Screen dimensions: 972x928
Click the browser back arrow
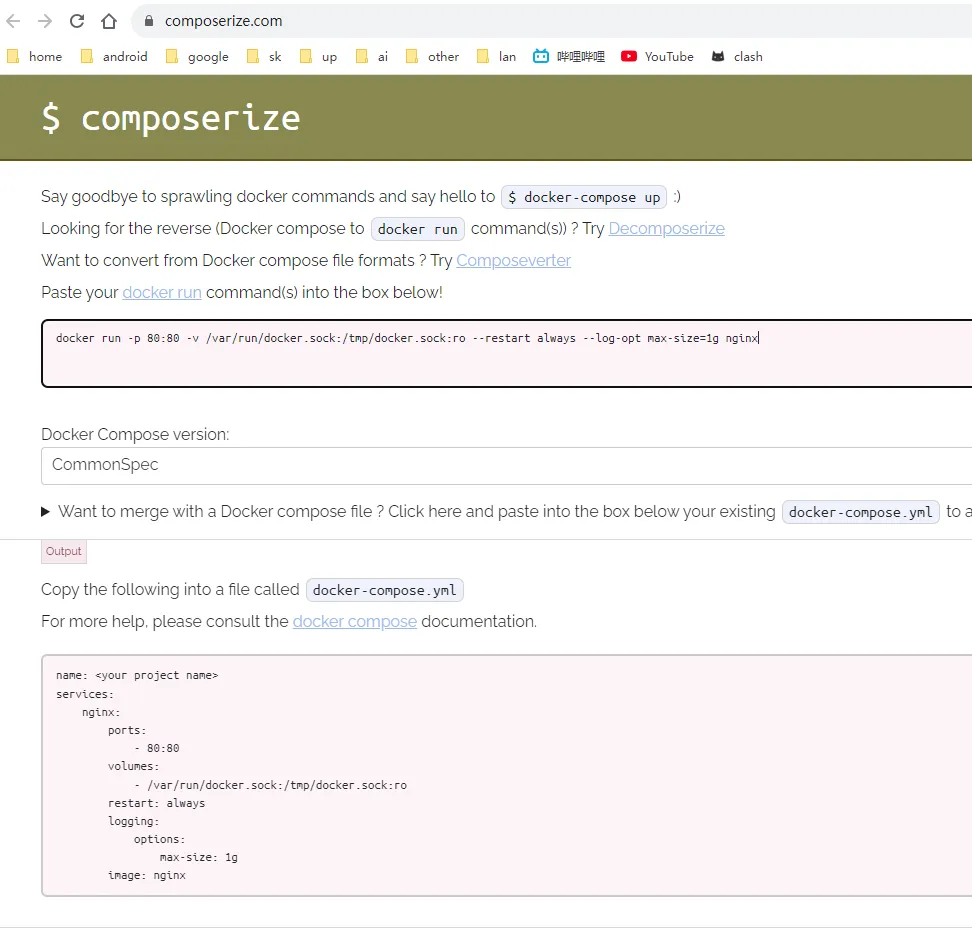14,21
